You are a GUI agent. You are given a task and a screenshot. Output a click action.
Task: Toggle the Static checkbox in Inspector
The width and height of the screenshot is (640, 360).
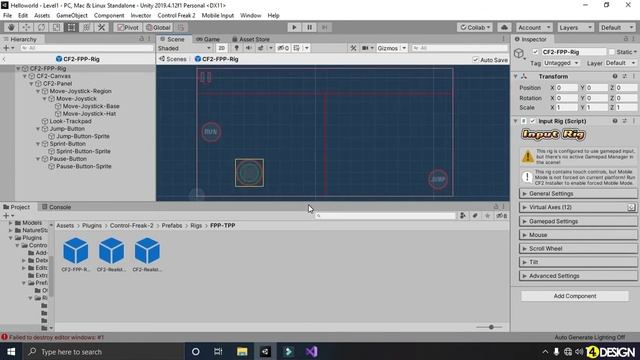click(611, 52)
